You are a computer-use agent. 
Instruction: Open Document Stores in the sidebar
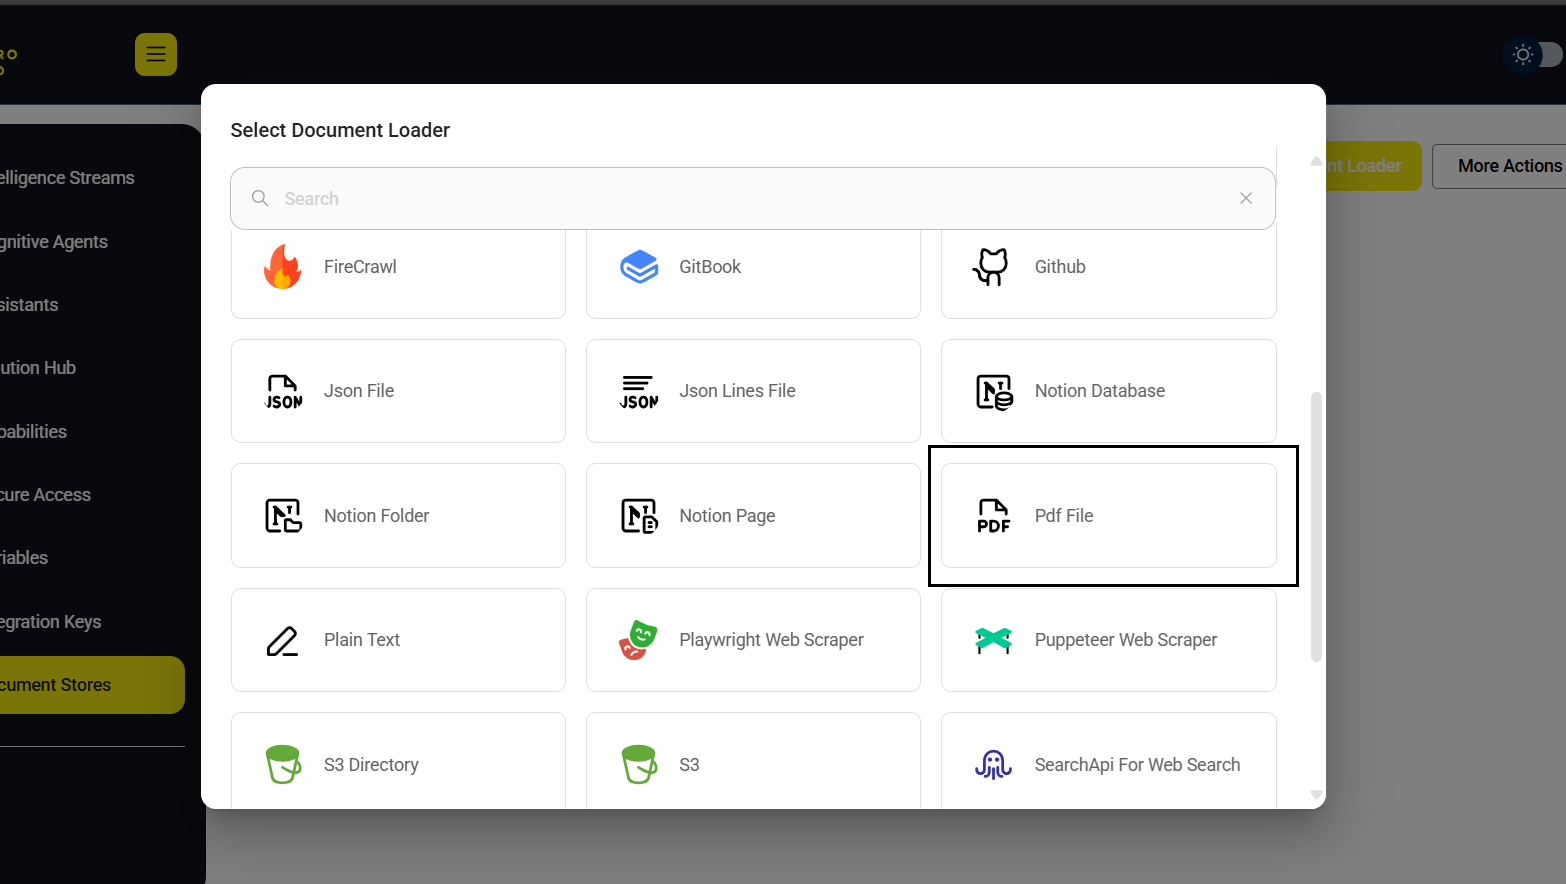point(90,685)
